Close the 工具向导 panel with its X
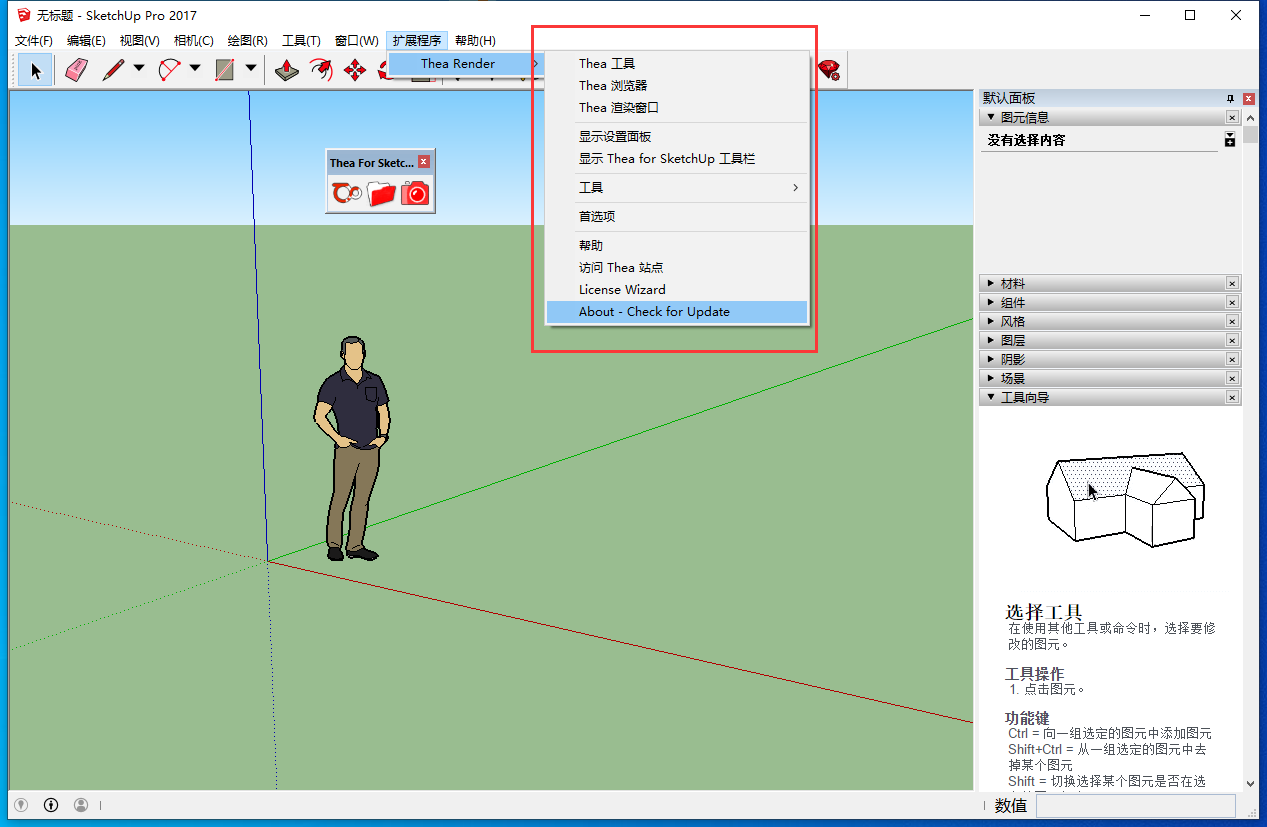1267x827 pixels. coord(1232,398)
